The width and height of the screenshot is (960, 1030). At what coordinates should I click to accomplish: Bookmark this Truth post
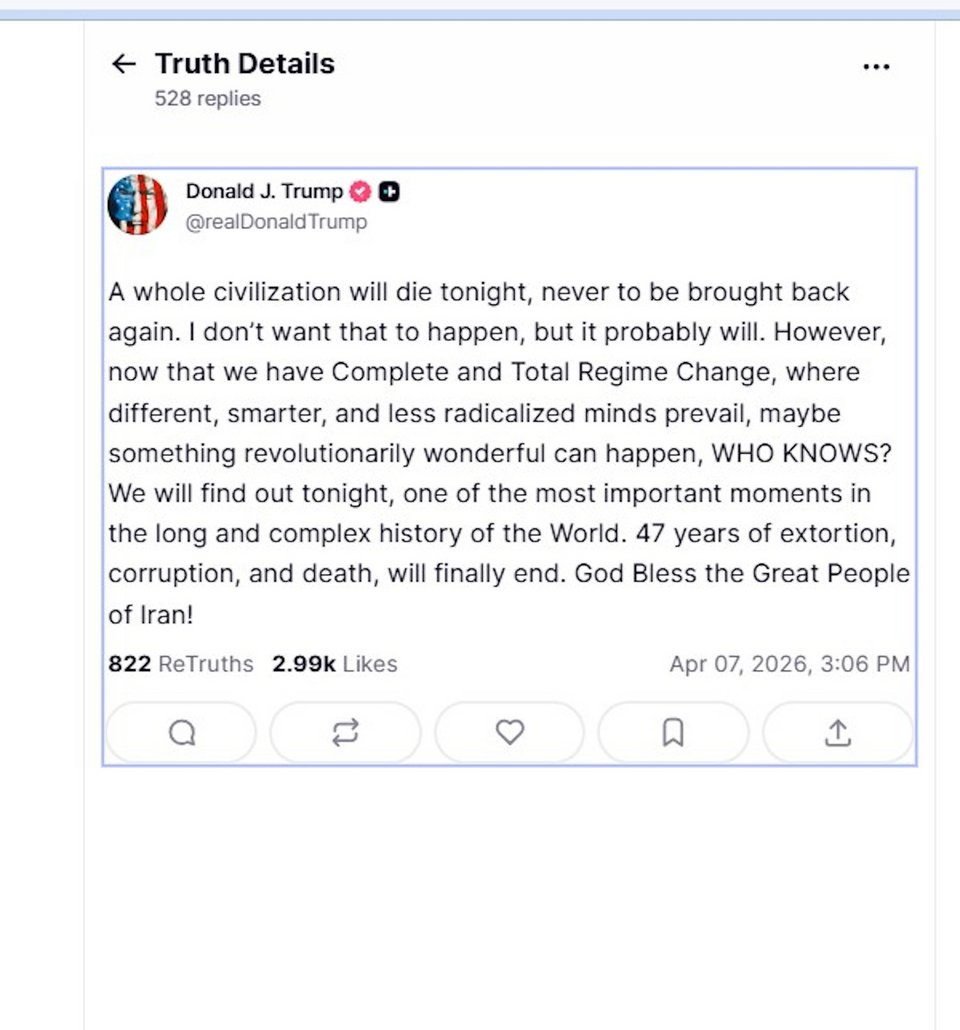click(673, 733)
